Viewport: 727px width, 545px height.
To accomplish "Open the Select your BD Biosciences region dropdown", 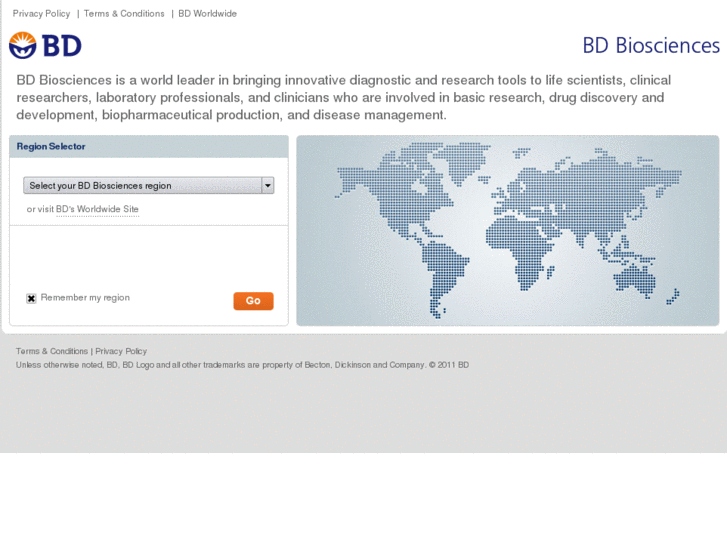I will 148,186.
